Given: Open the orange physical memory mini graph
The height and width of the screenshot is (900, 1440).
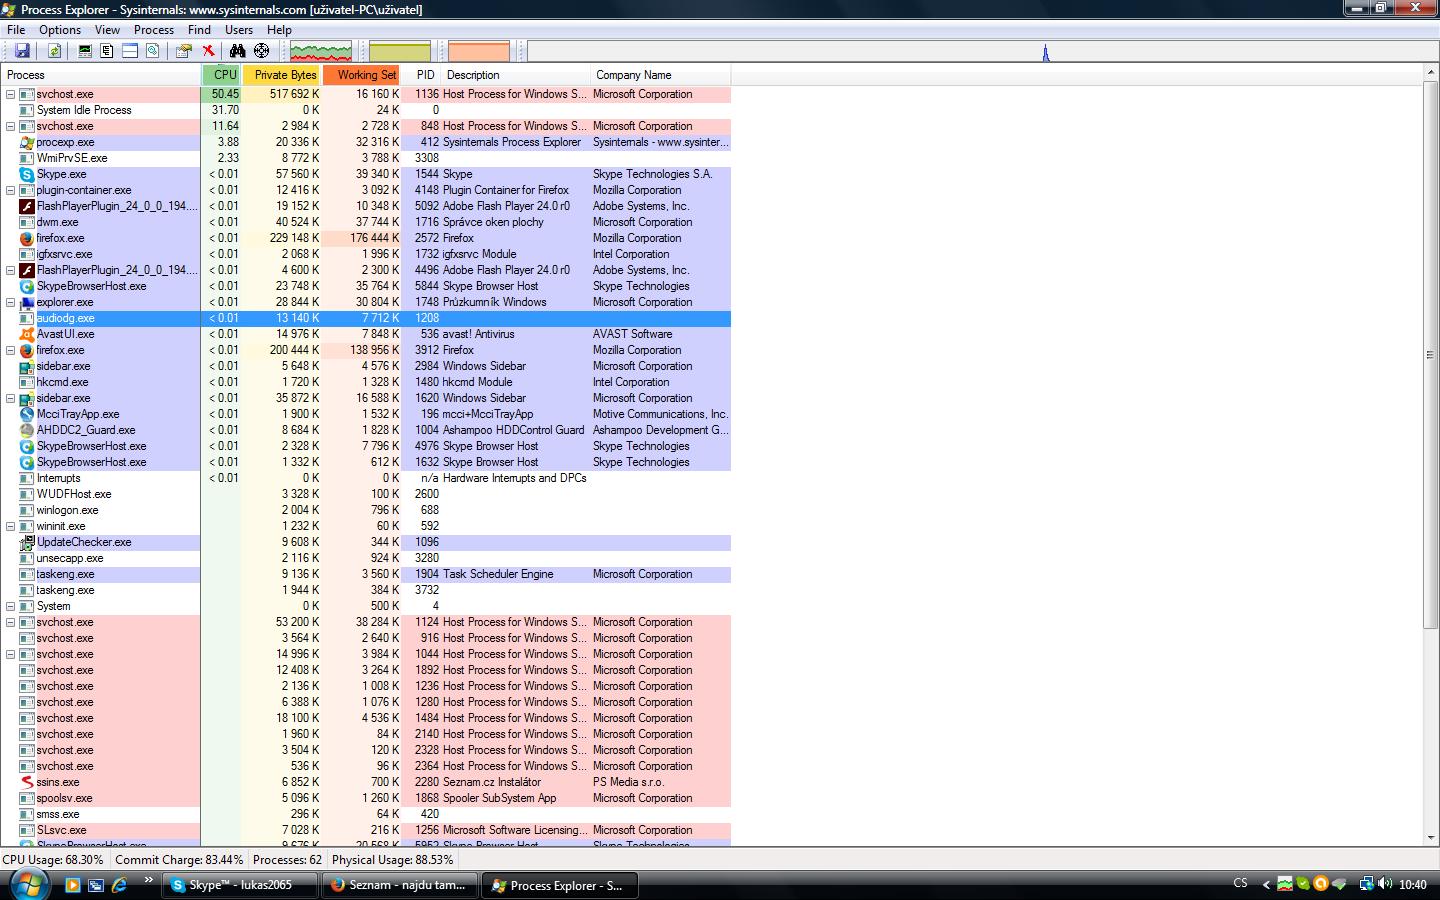Looking at the screenshot, I should (x=479, y=51).
